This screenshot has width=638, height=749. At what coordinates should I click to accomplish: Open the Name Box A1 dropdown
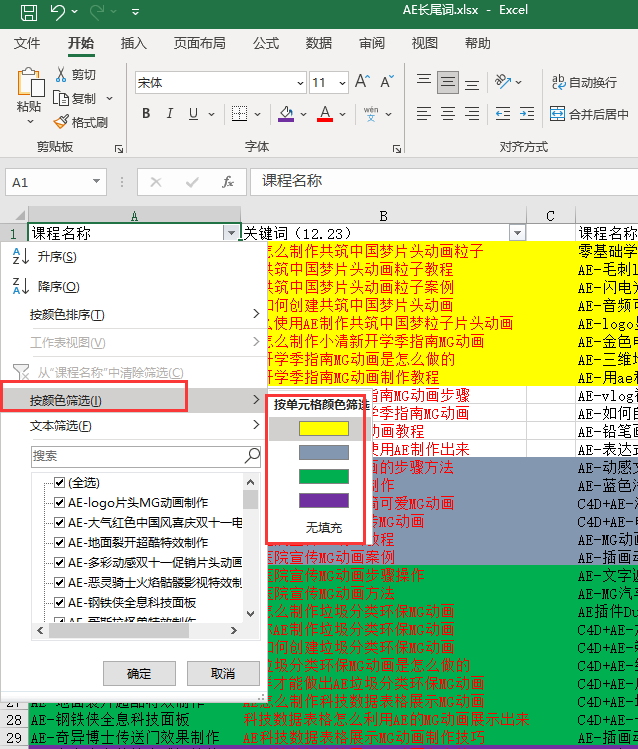coord(96,182)
